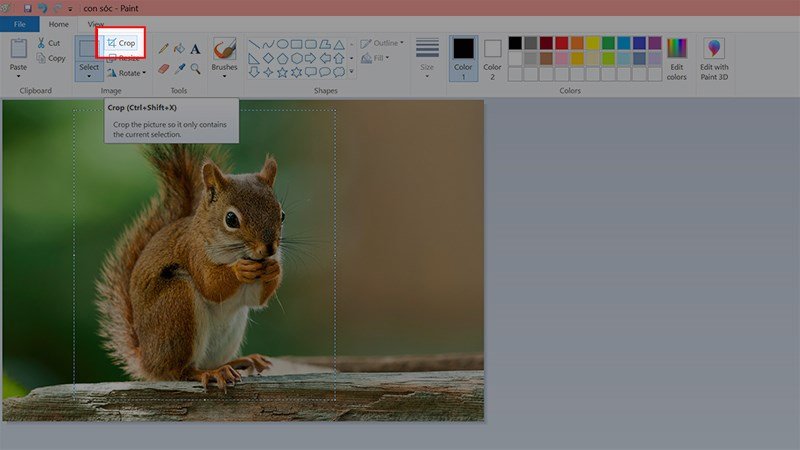Choose the Right arrow shape
Image resolution: width=800 pixels, height=450 pixels.
311,59
